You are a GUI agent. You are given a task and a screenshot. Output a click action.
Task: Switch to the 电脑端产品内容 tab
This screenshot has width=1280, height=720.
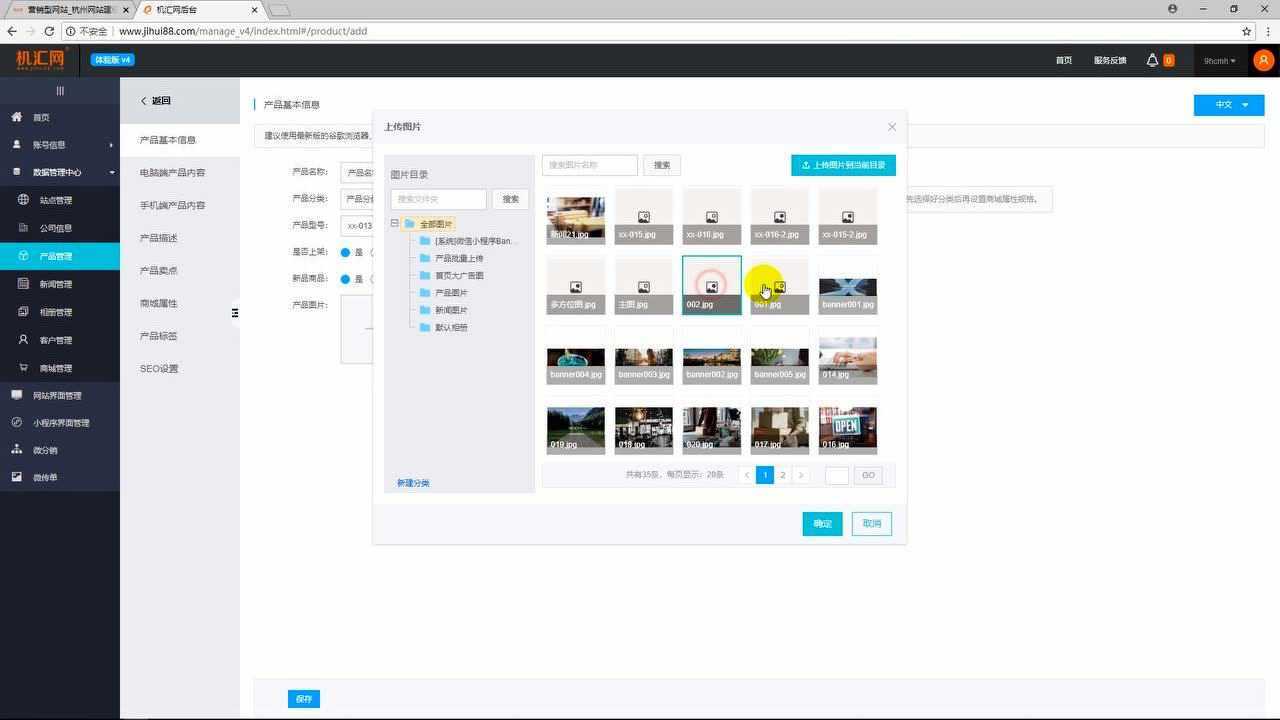click(x=172, y=173)
